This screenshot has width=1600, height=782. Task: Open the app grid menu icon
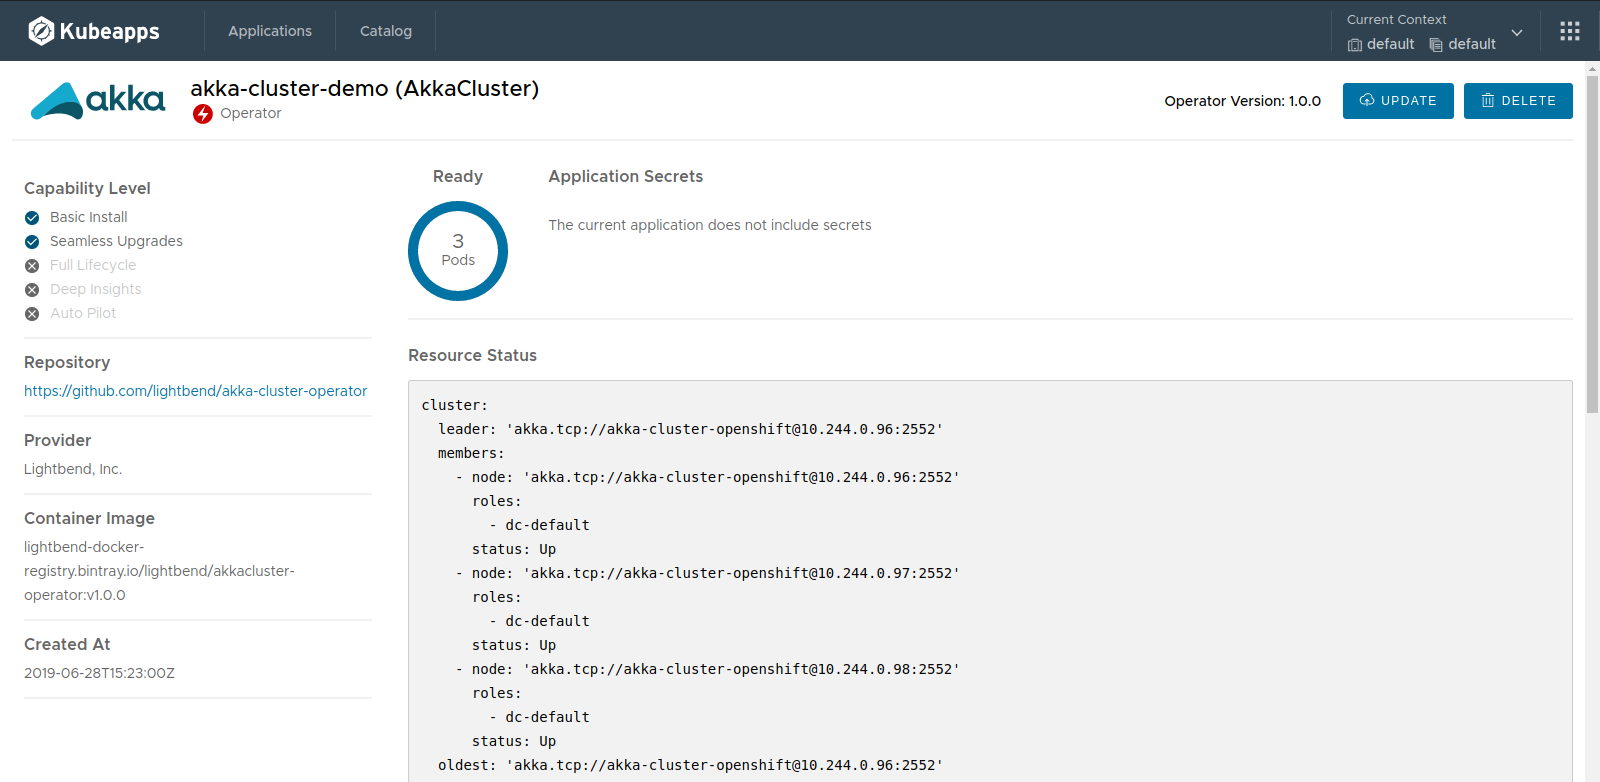coord(1570,31)
